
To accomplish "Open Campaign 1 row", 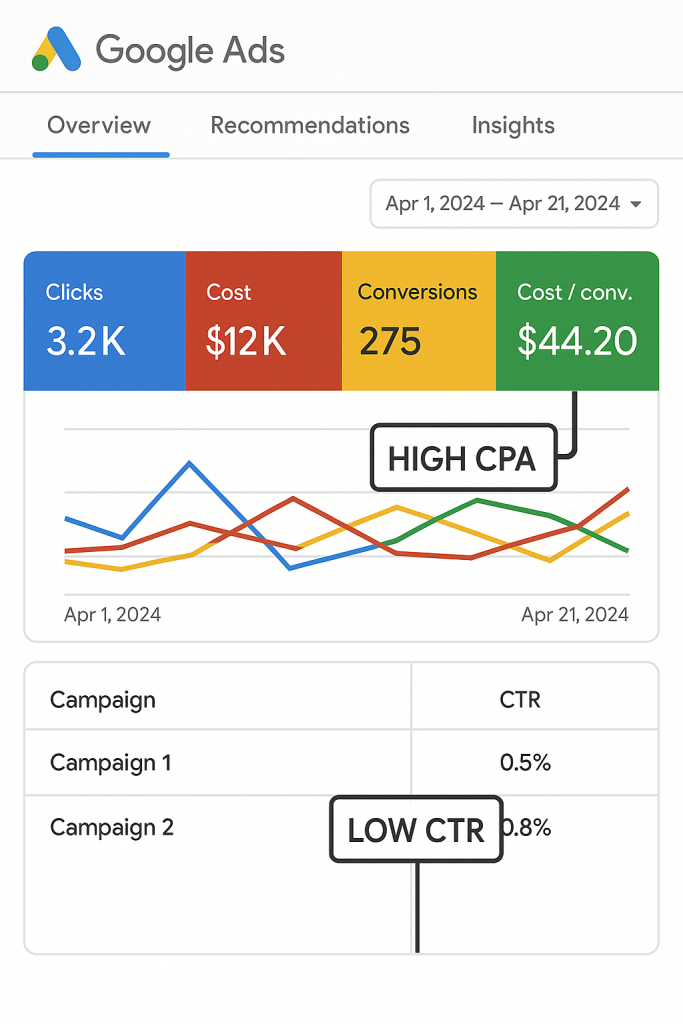I will (x=111, y=763).
